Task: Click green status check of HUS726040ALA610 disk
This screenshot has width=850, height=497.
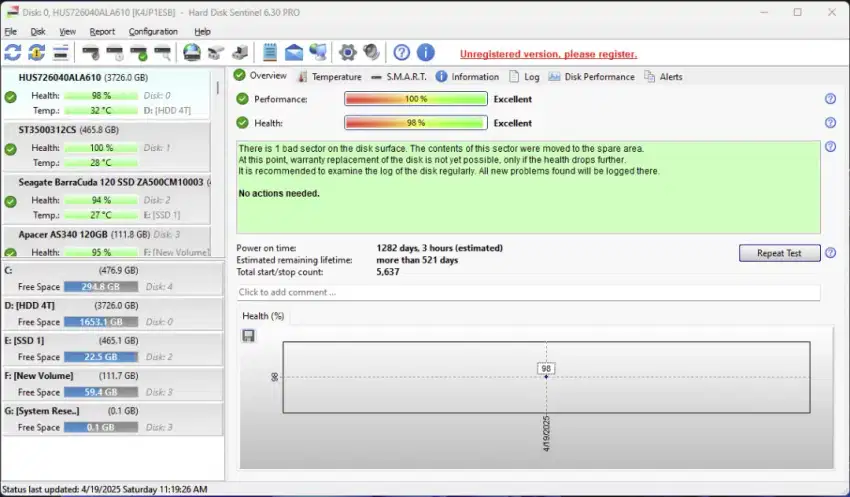Action: click(x=10, y=97)
